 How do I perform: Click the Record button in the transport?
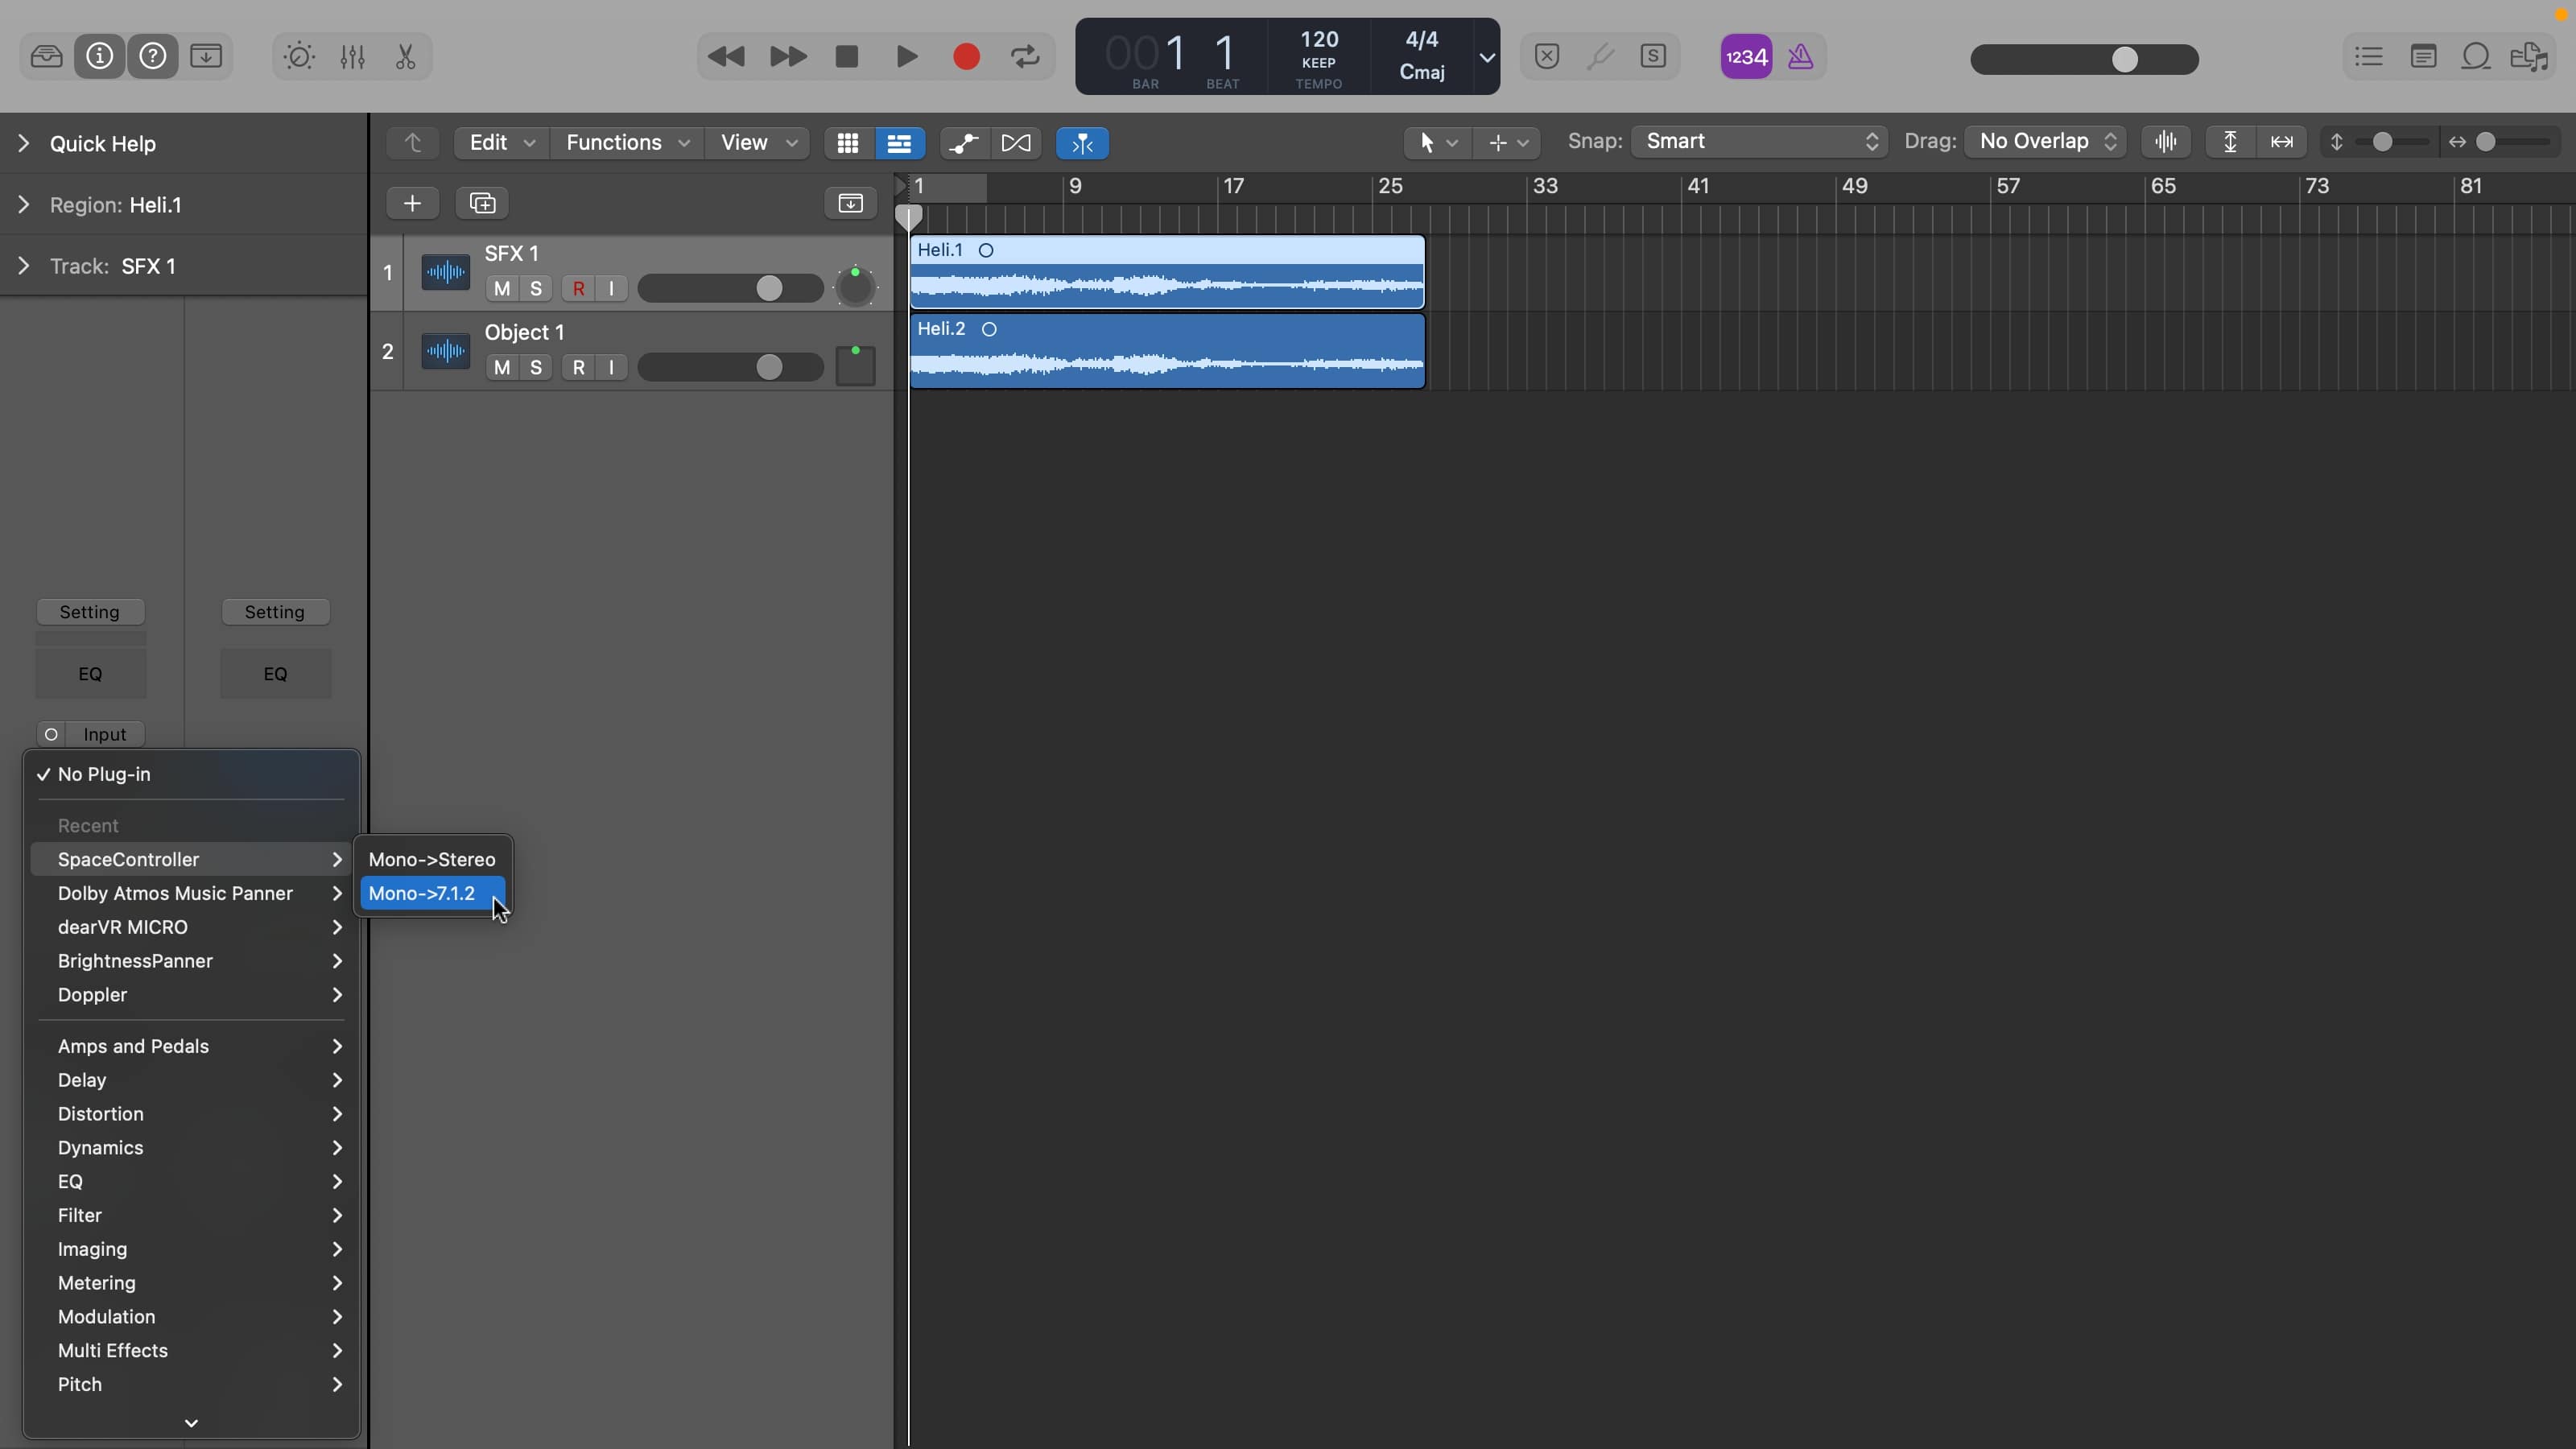(x=965, y=57)
